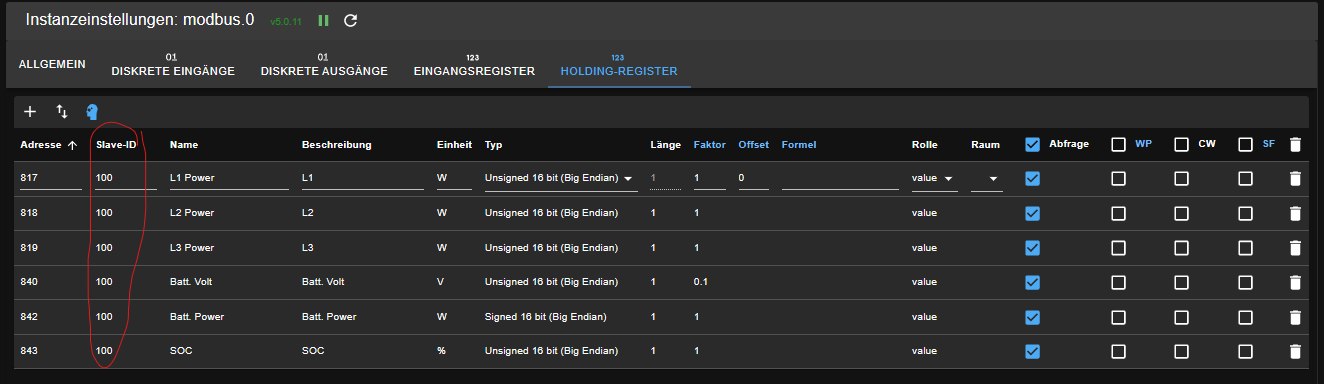Open Typ dropdown in L1 Power row
The height and width of the screenshot is (384, 1324).
click(x=561, y=179)
